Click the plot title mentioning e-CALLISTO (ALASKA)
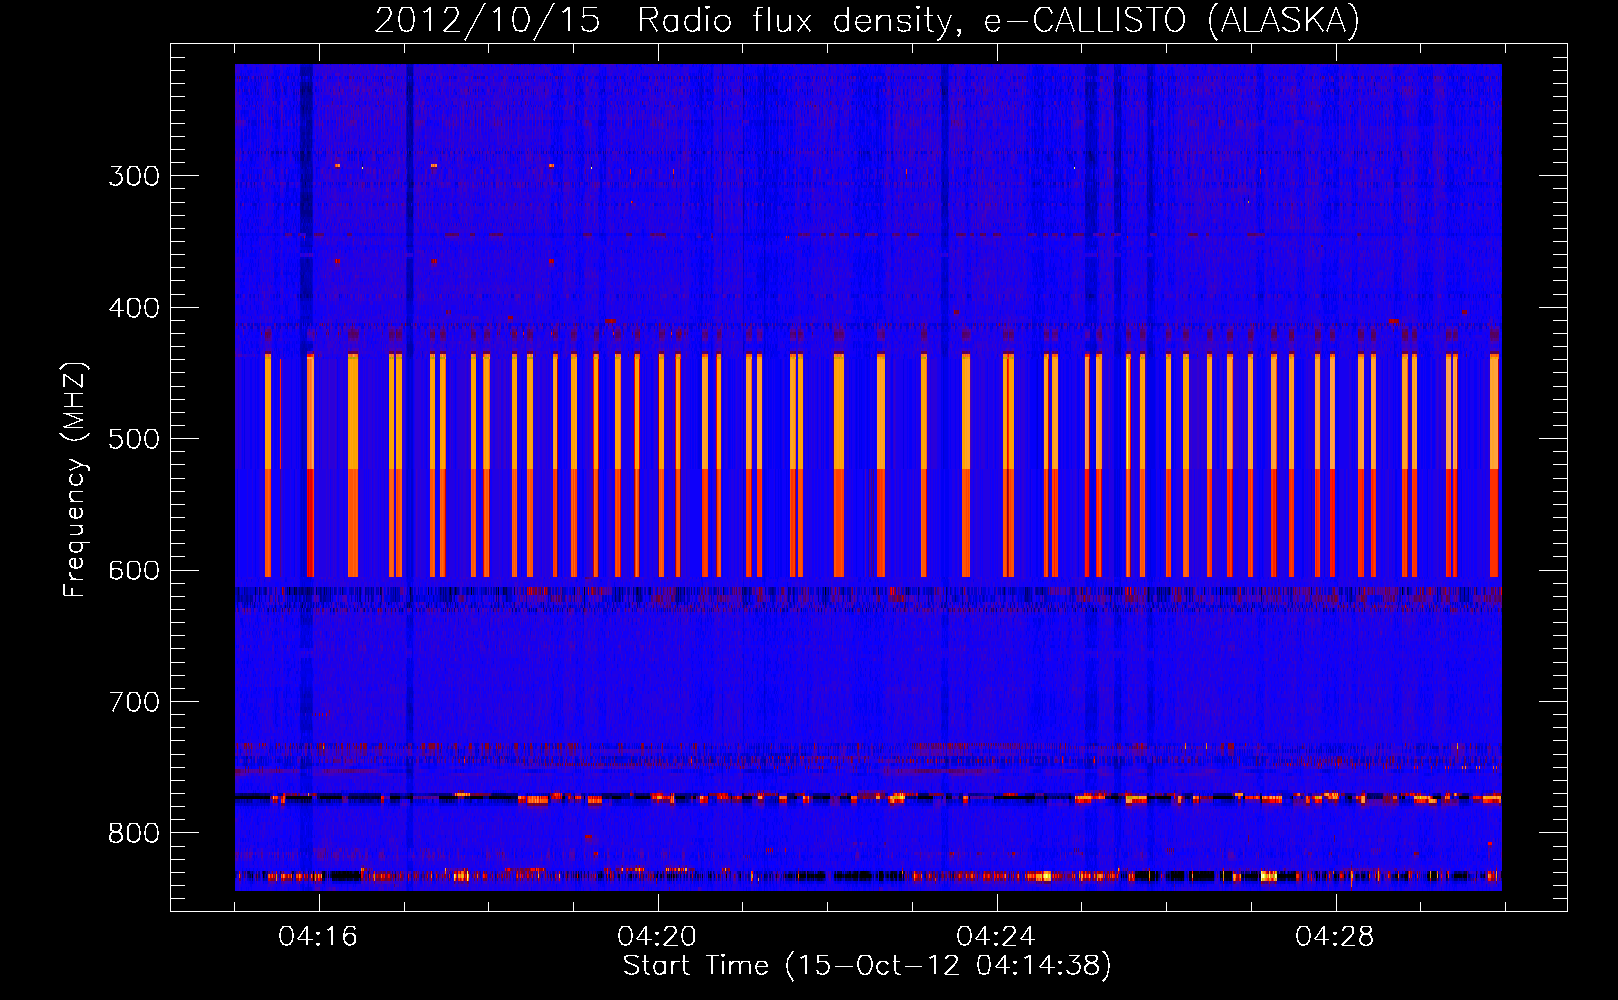Image resolution: width=1618 pixels, height=1000 pixels. click(x=867, y=20)
